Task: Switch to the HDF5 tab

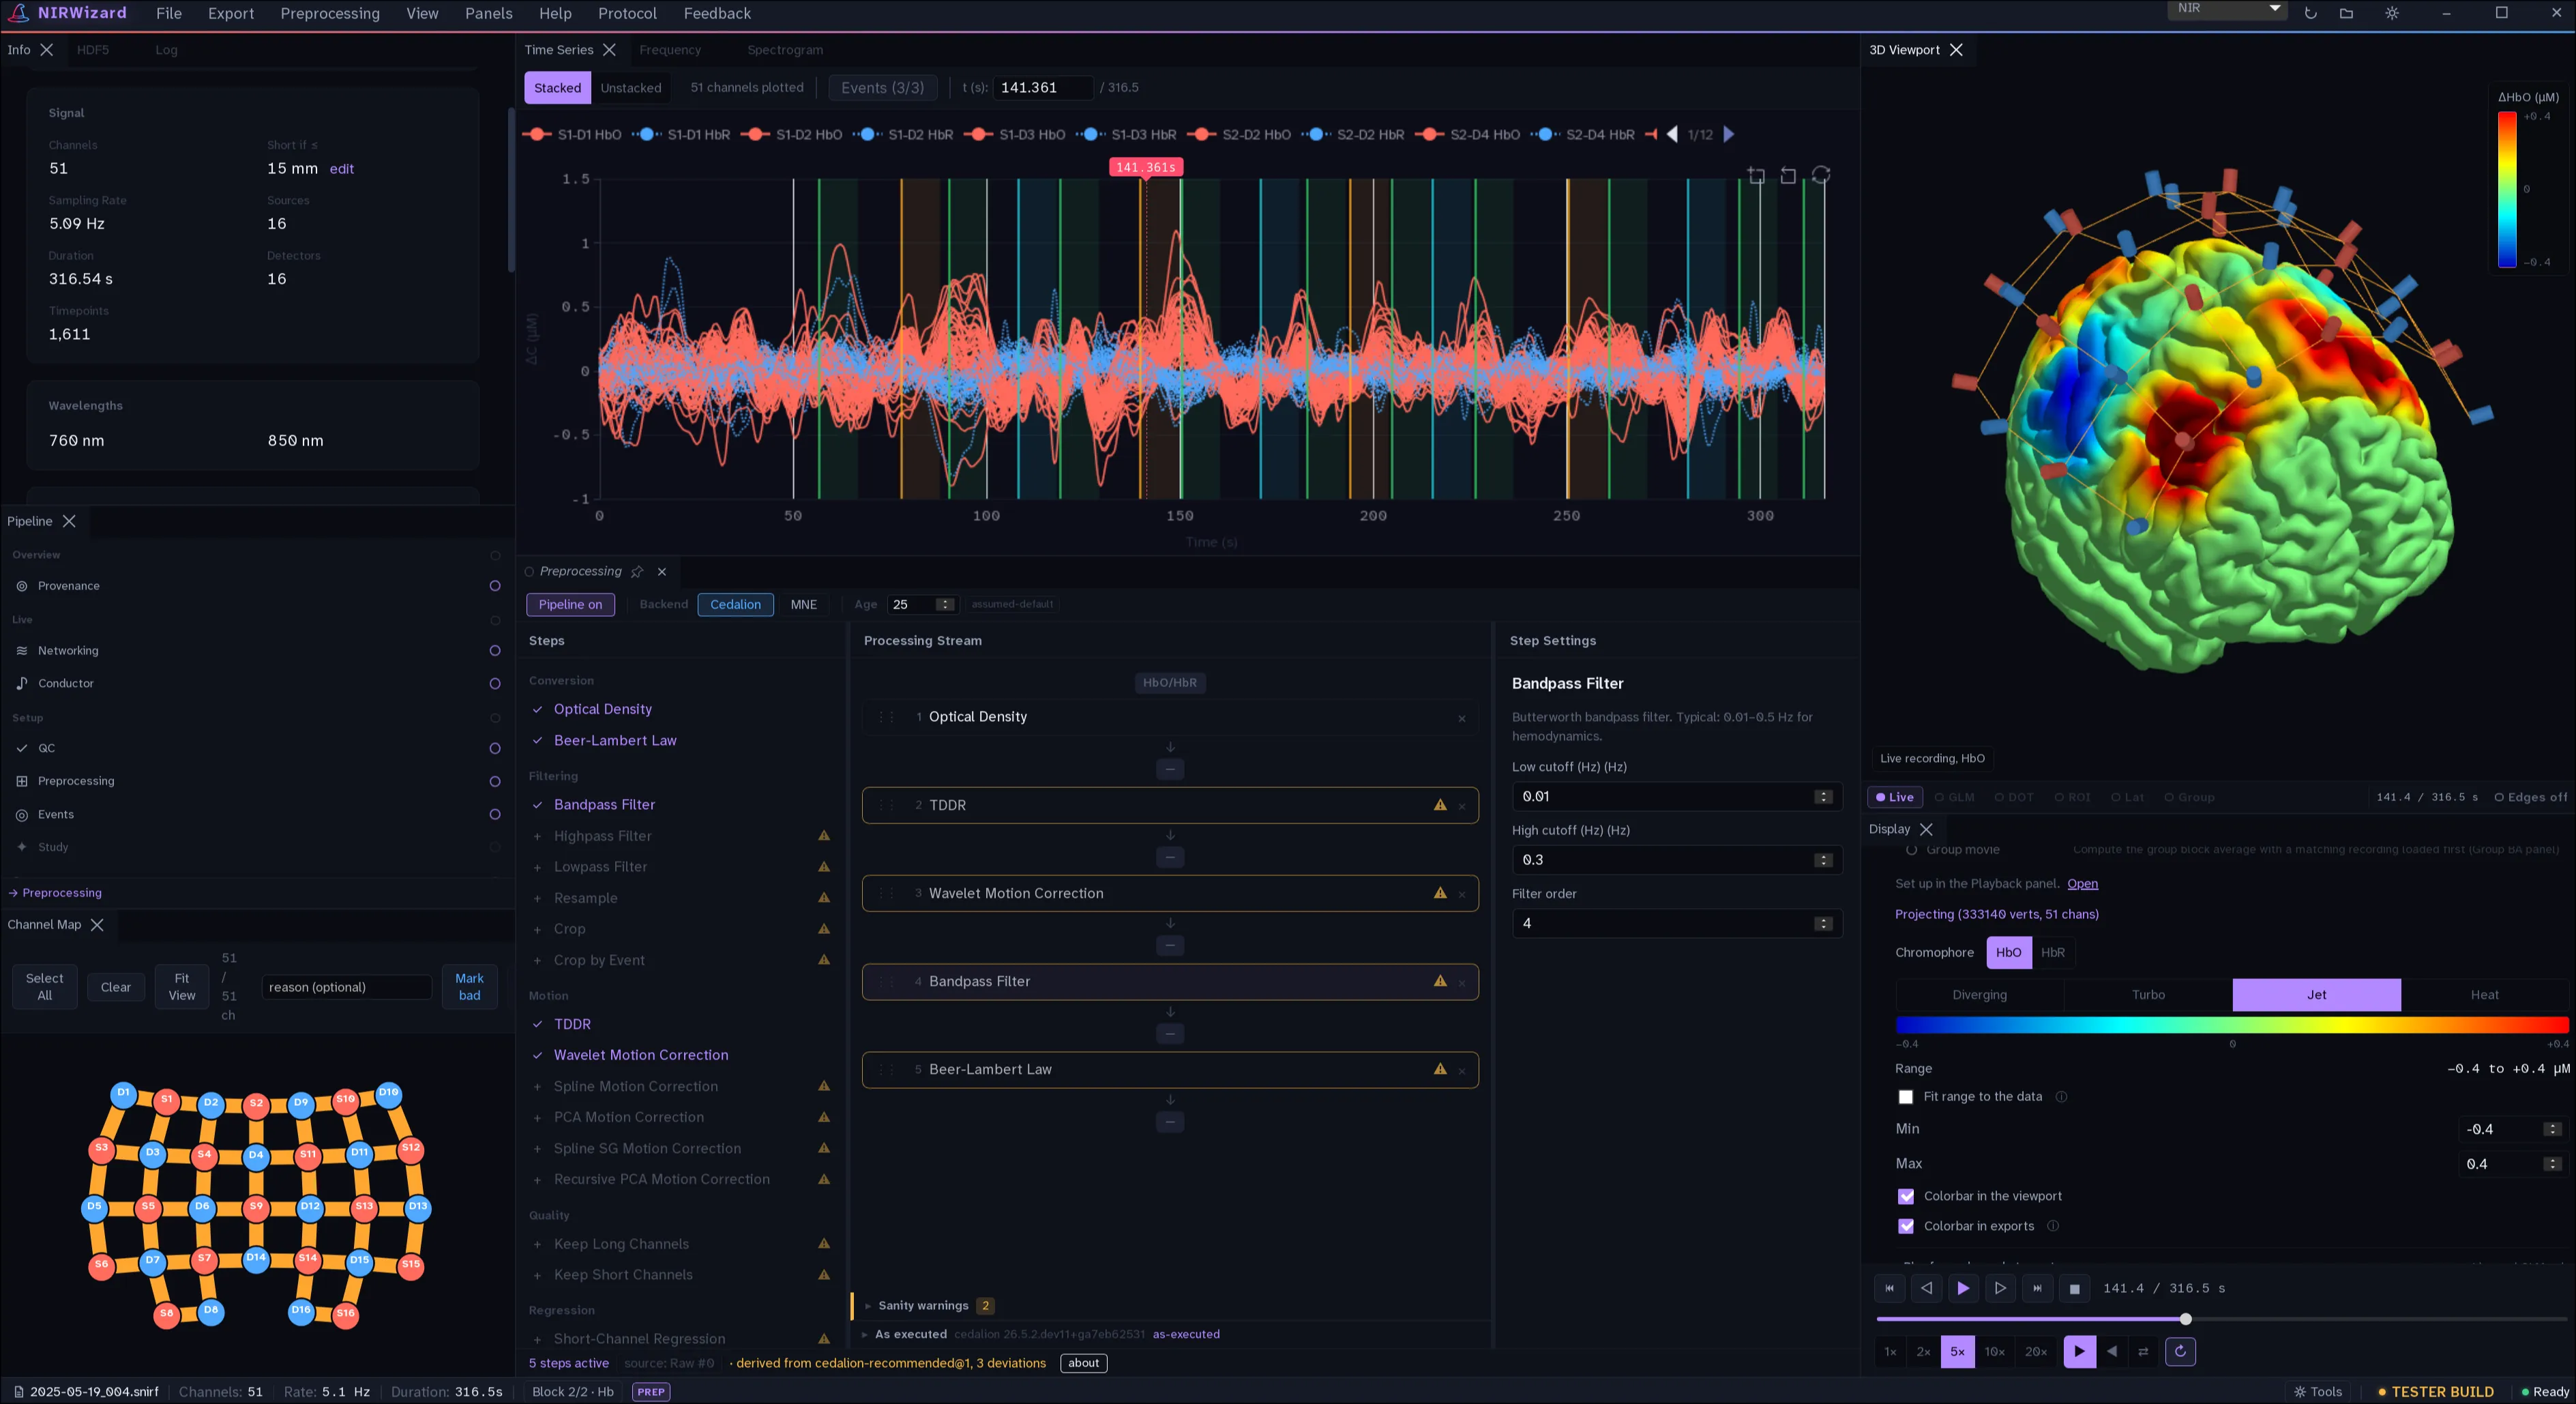Action: (x=93, y=50)
